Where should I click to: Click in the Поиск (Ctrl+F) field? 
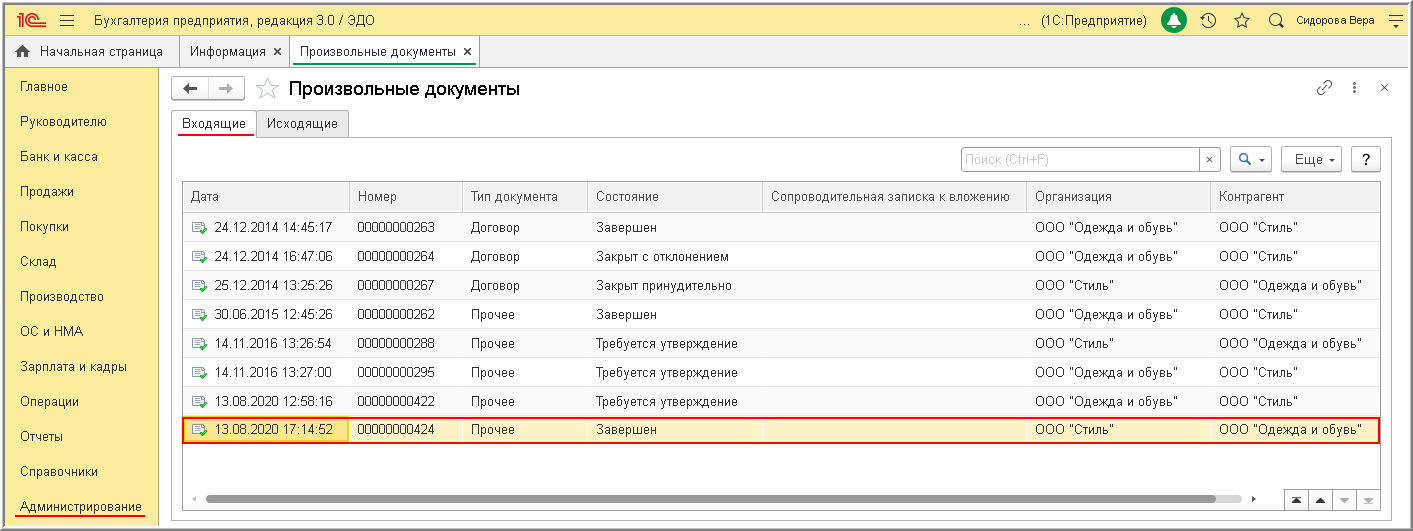pos(1080,159)
